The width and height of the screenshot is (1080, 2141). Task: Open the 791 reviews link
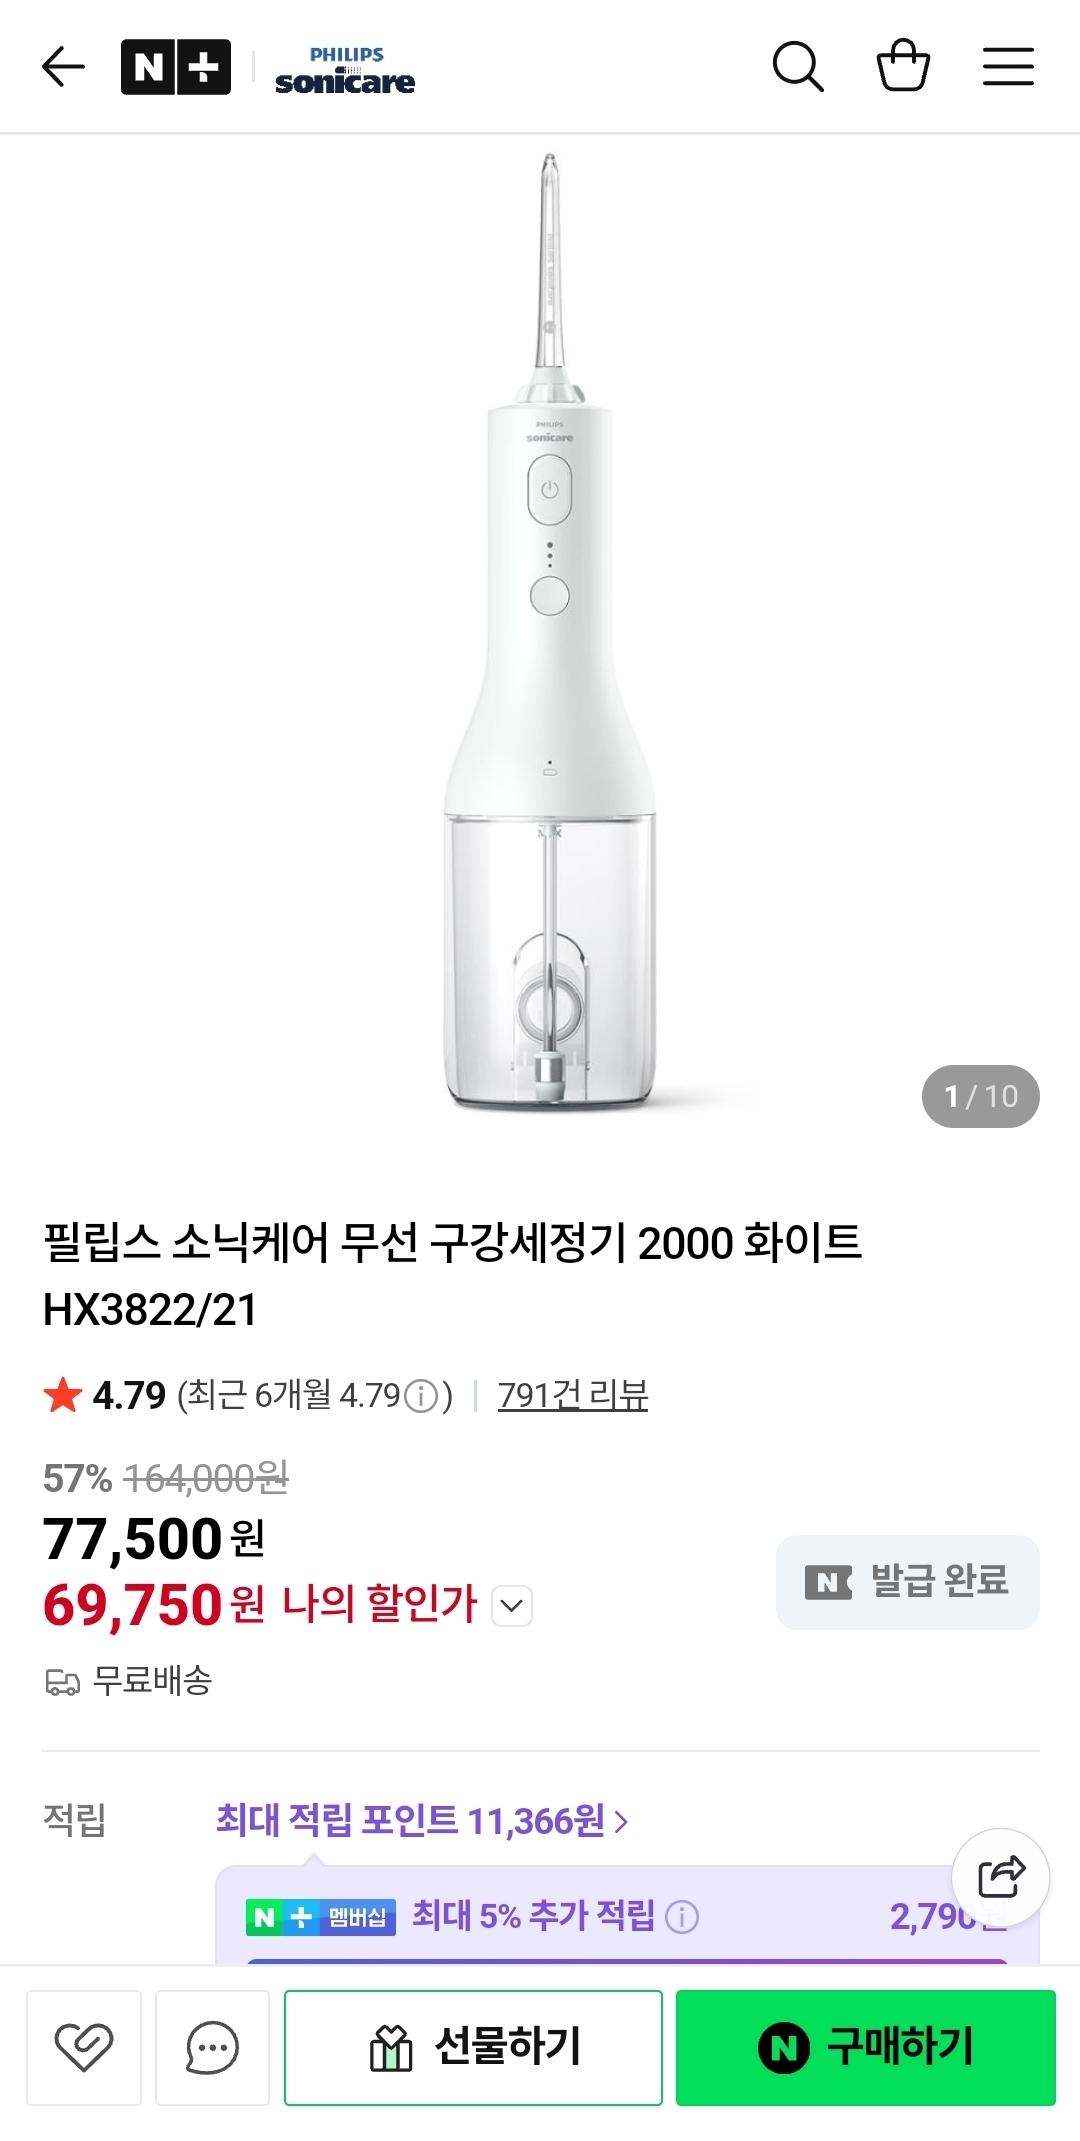pyautogui.click(x=573, y=1395)
